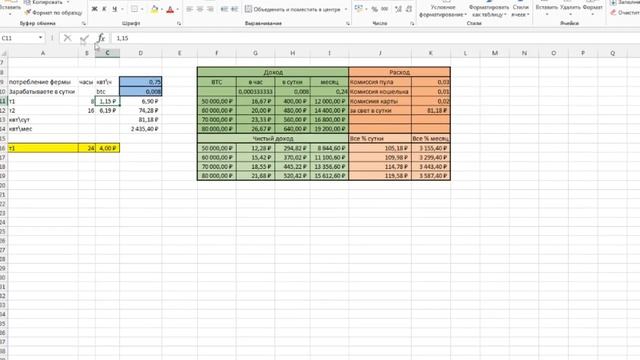Image resolution: width=640 pixels, height=360 pixels.
Task: Open Format as Table (Форматировать как таблицу) menu
Action: click(x=488, y=10)
